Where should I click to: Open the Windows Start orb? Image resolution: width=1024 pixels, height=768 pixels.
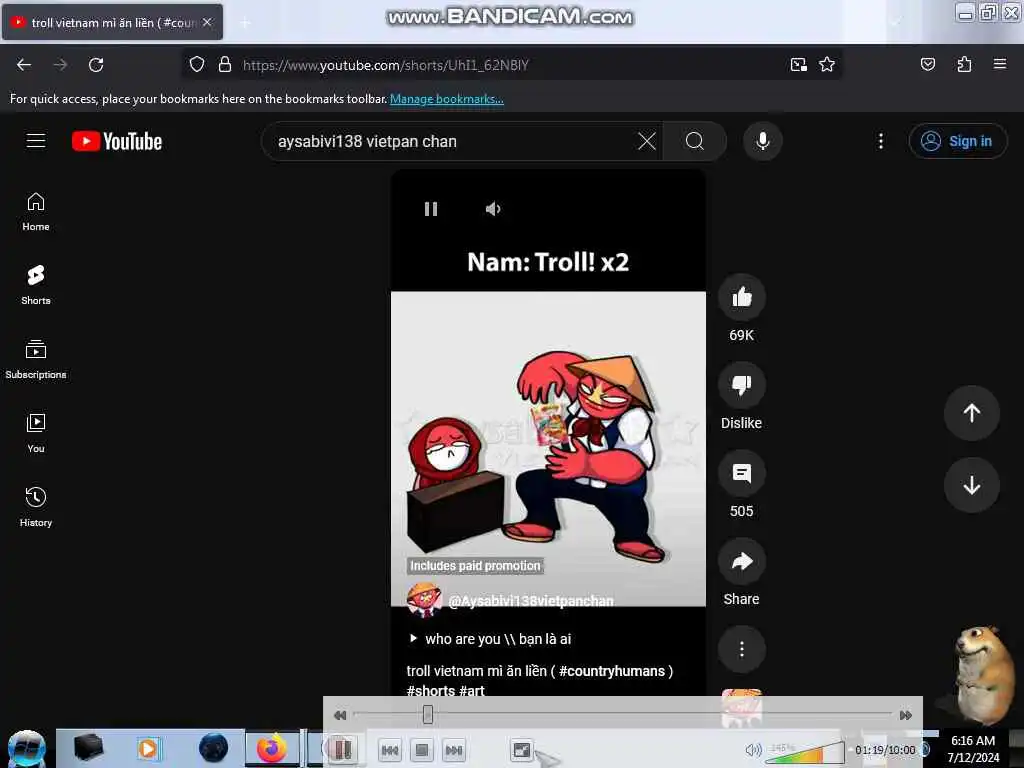click(27, 749)
